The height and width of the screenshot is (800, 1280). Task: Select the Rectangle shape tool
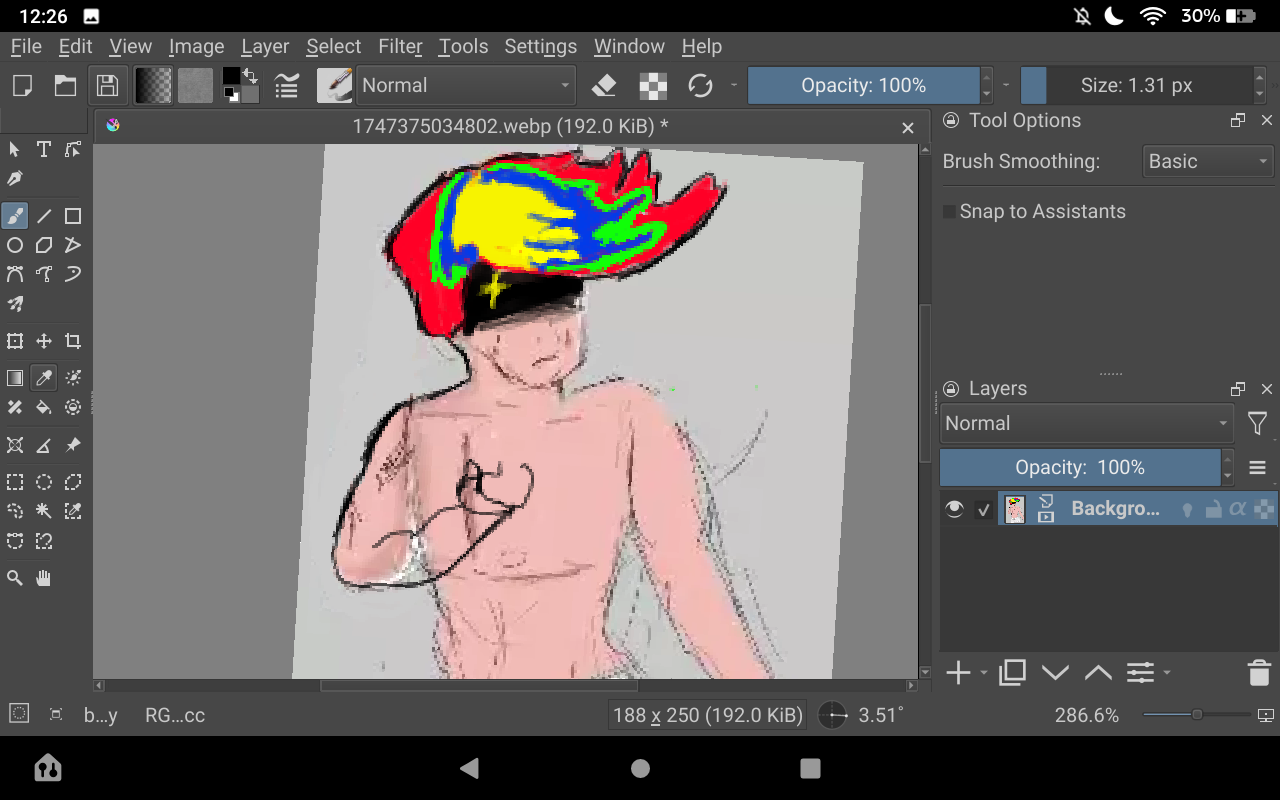coord(73,216)
